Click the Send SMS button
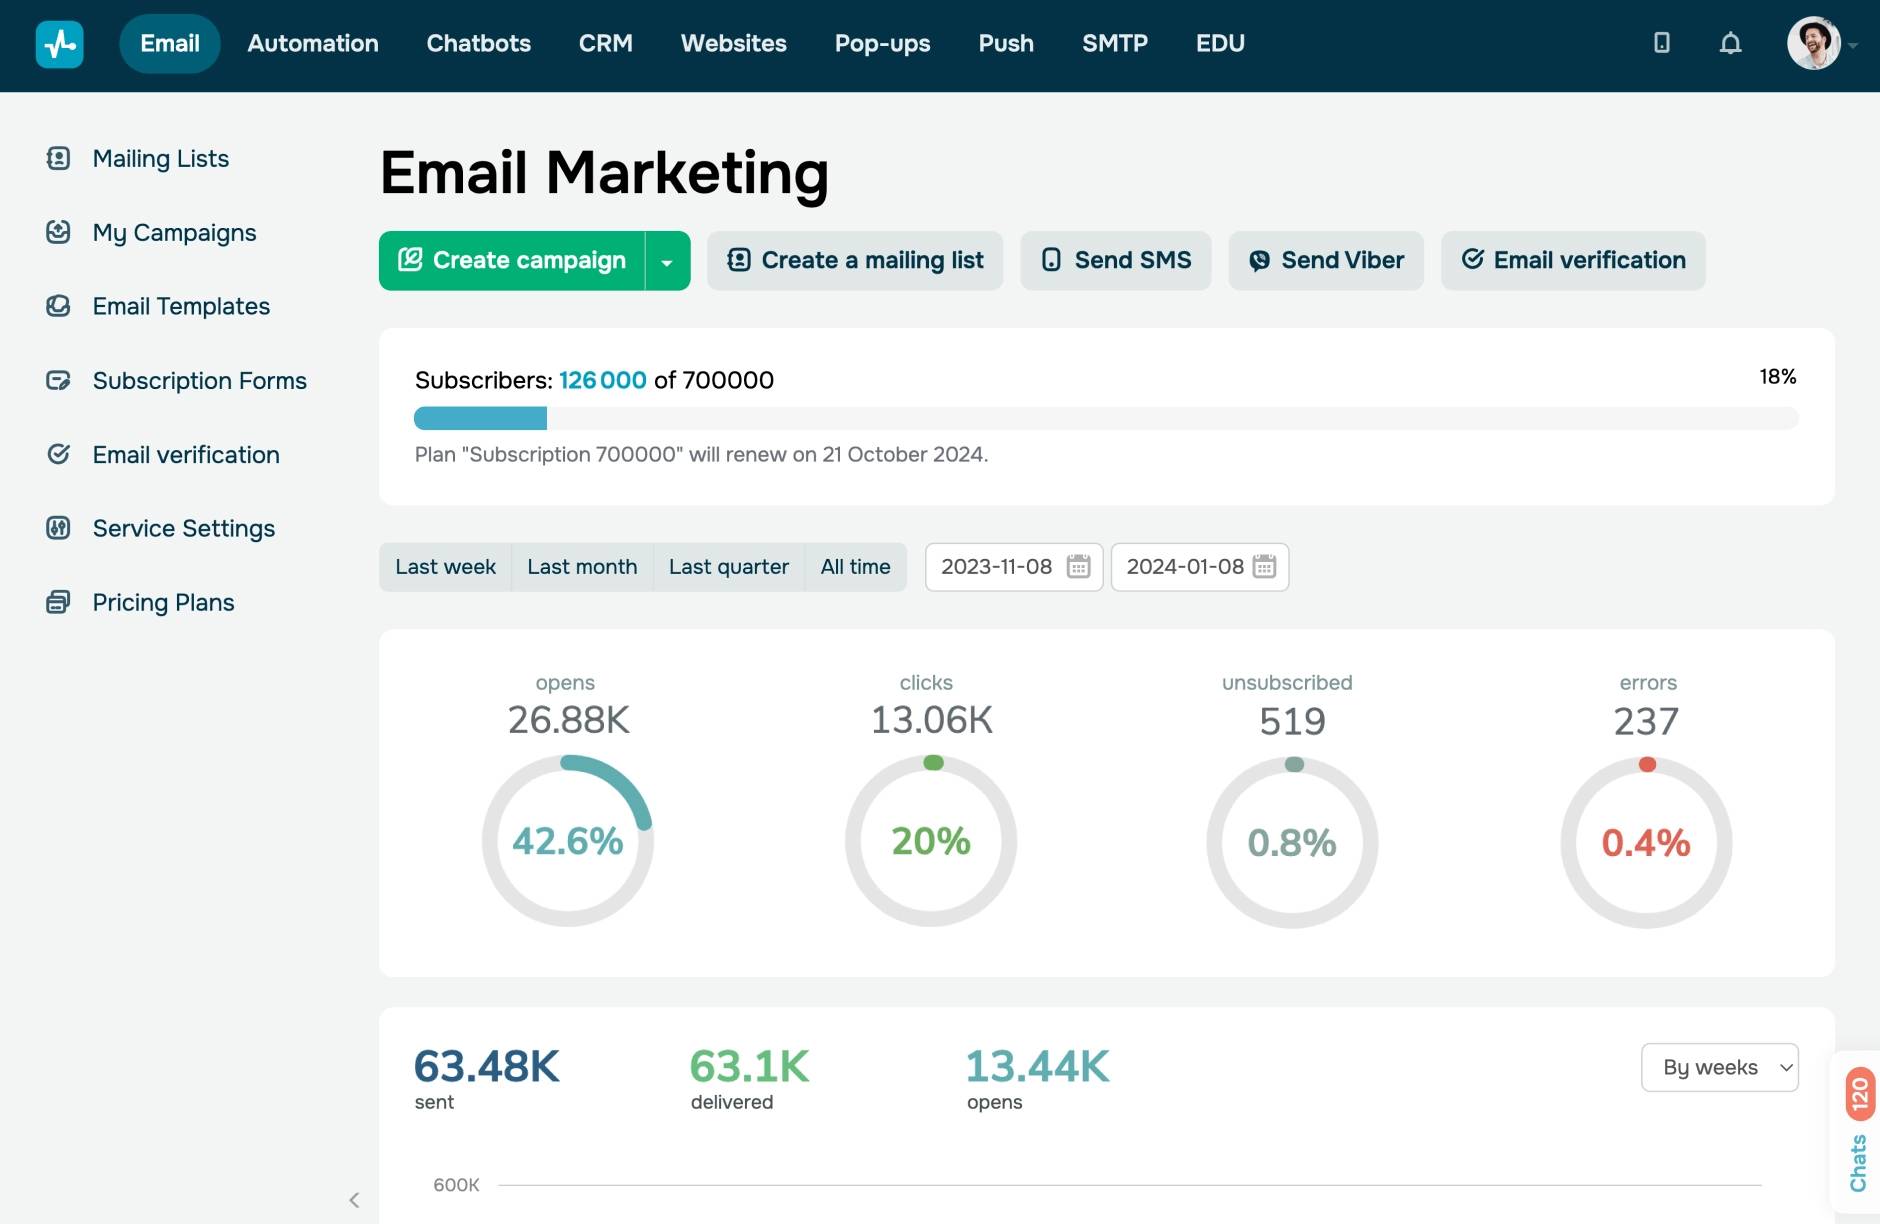The height and width of the screenshot is (1224, 1880). tap(1115, 260)
